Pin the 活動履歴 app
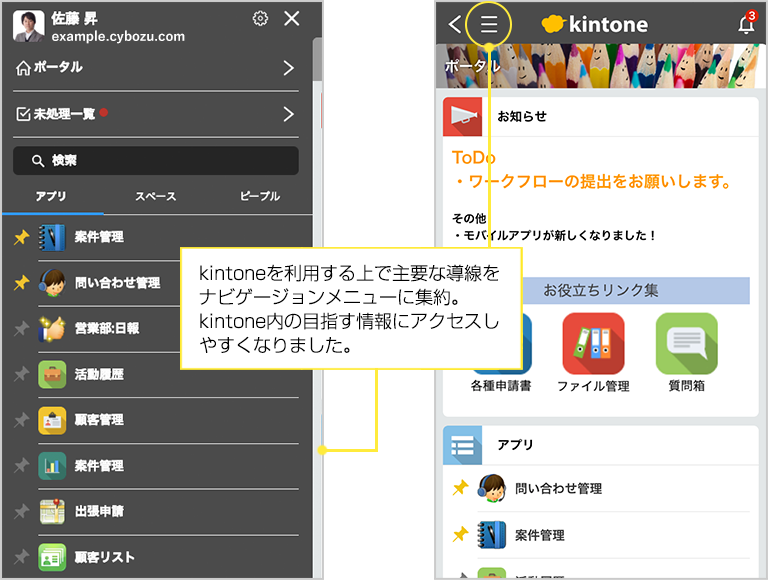Screen dimensions: 768x580 click(21, 374)
